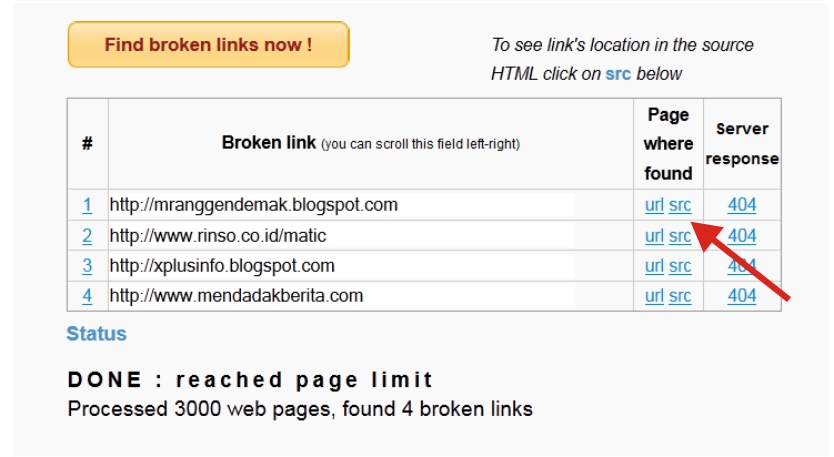Image resolution: width=834 pixels, height=457 pixels.
Task: Open row number 2 link
Action: (87, 236)
